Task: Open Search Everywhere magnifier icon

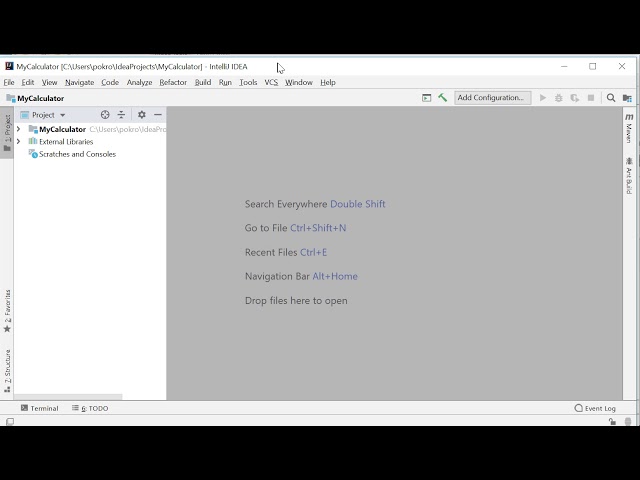Action: (611, 98)
